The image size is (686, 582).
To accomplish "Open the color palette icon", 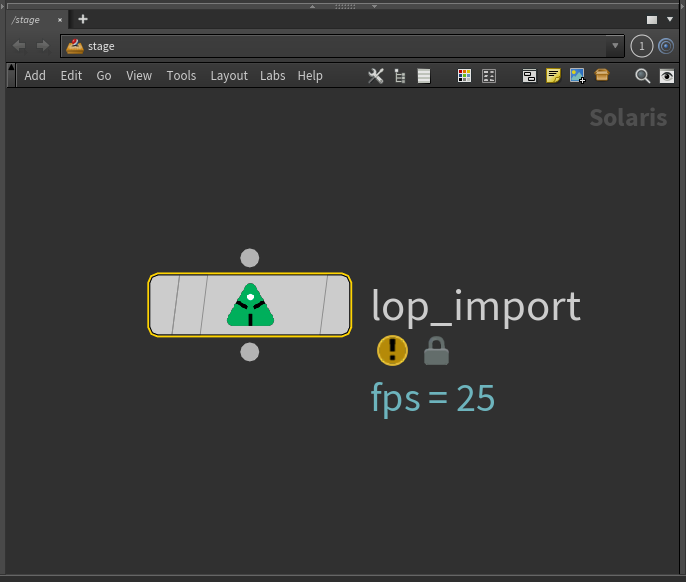I will click(x=464, y=76).
